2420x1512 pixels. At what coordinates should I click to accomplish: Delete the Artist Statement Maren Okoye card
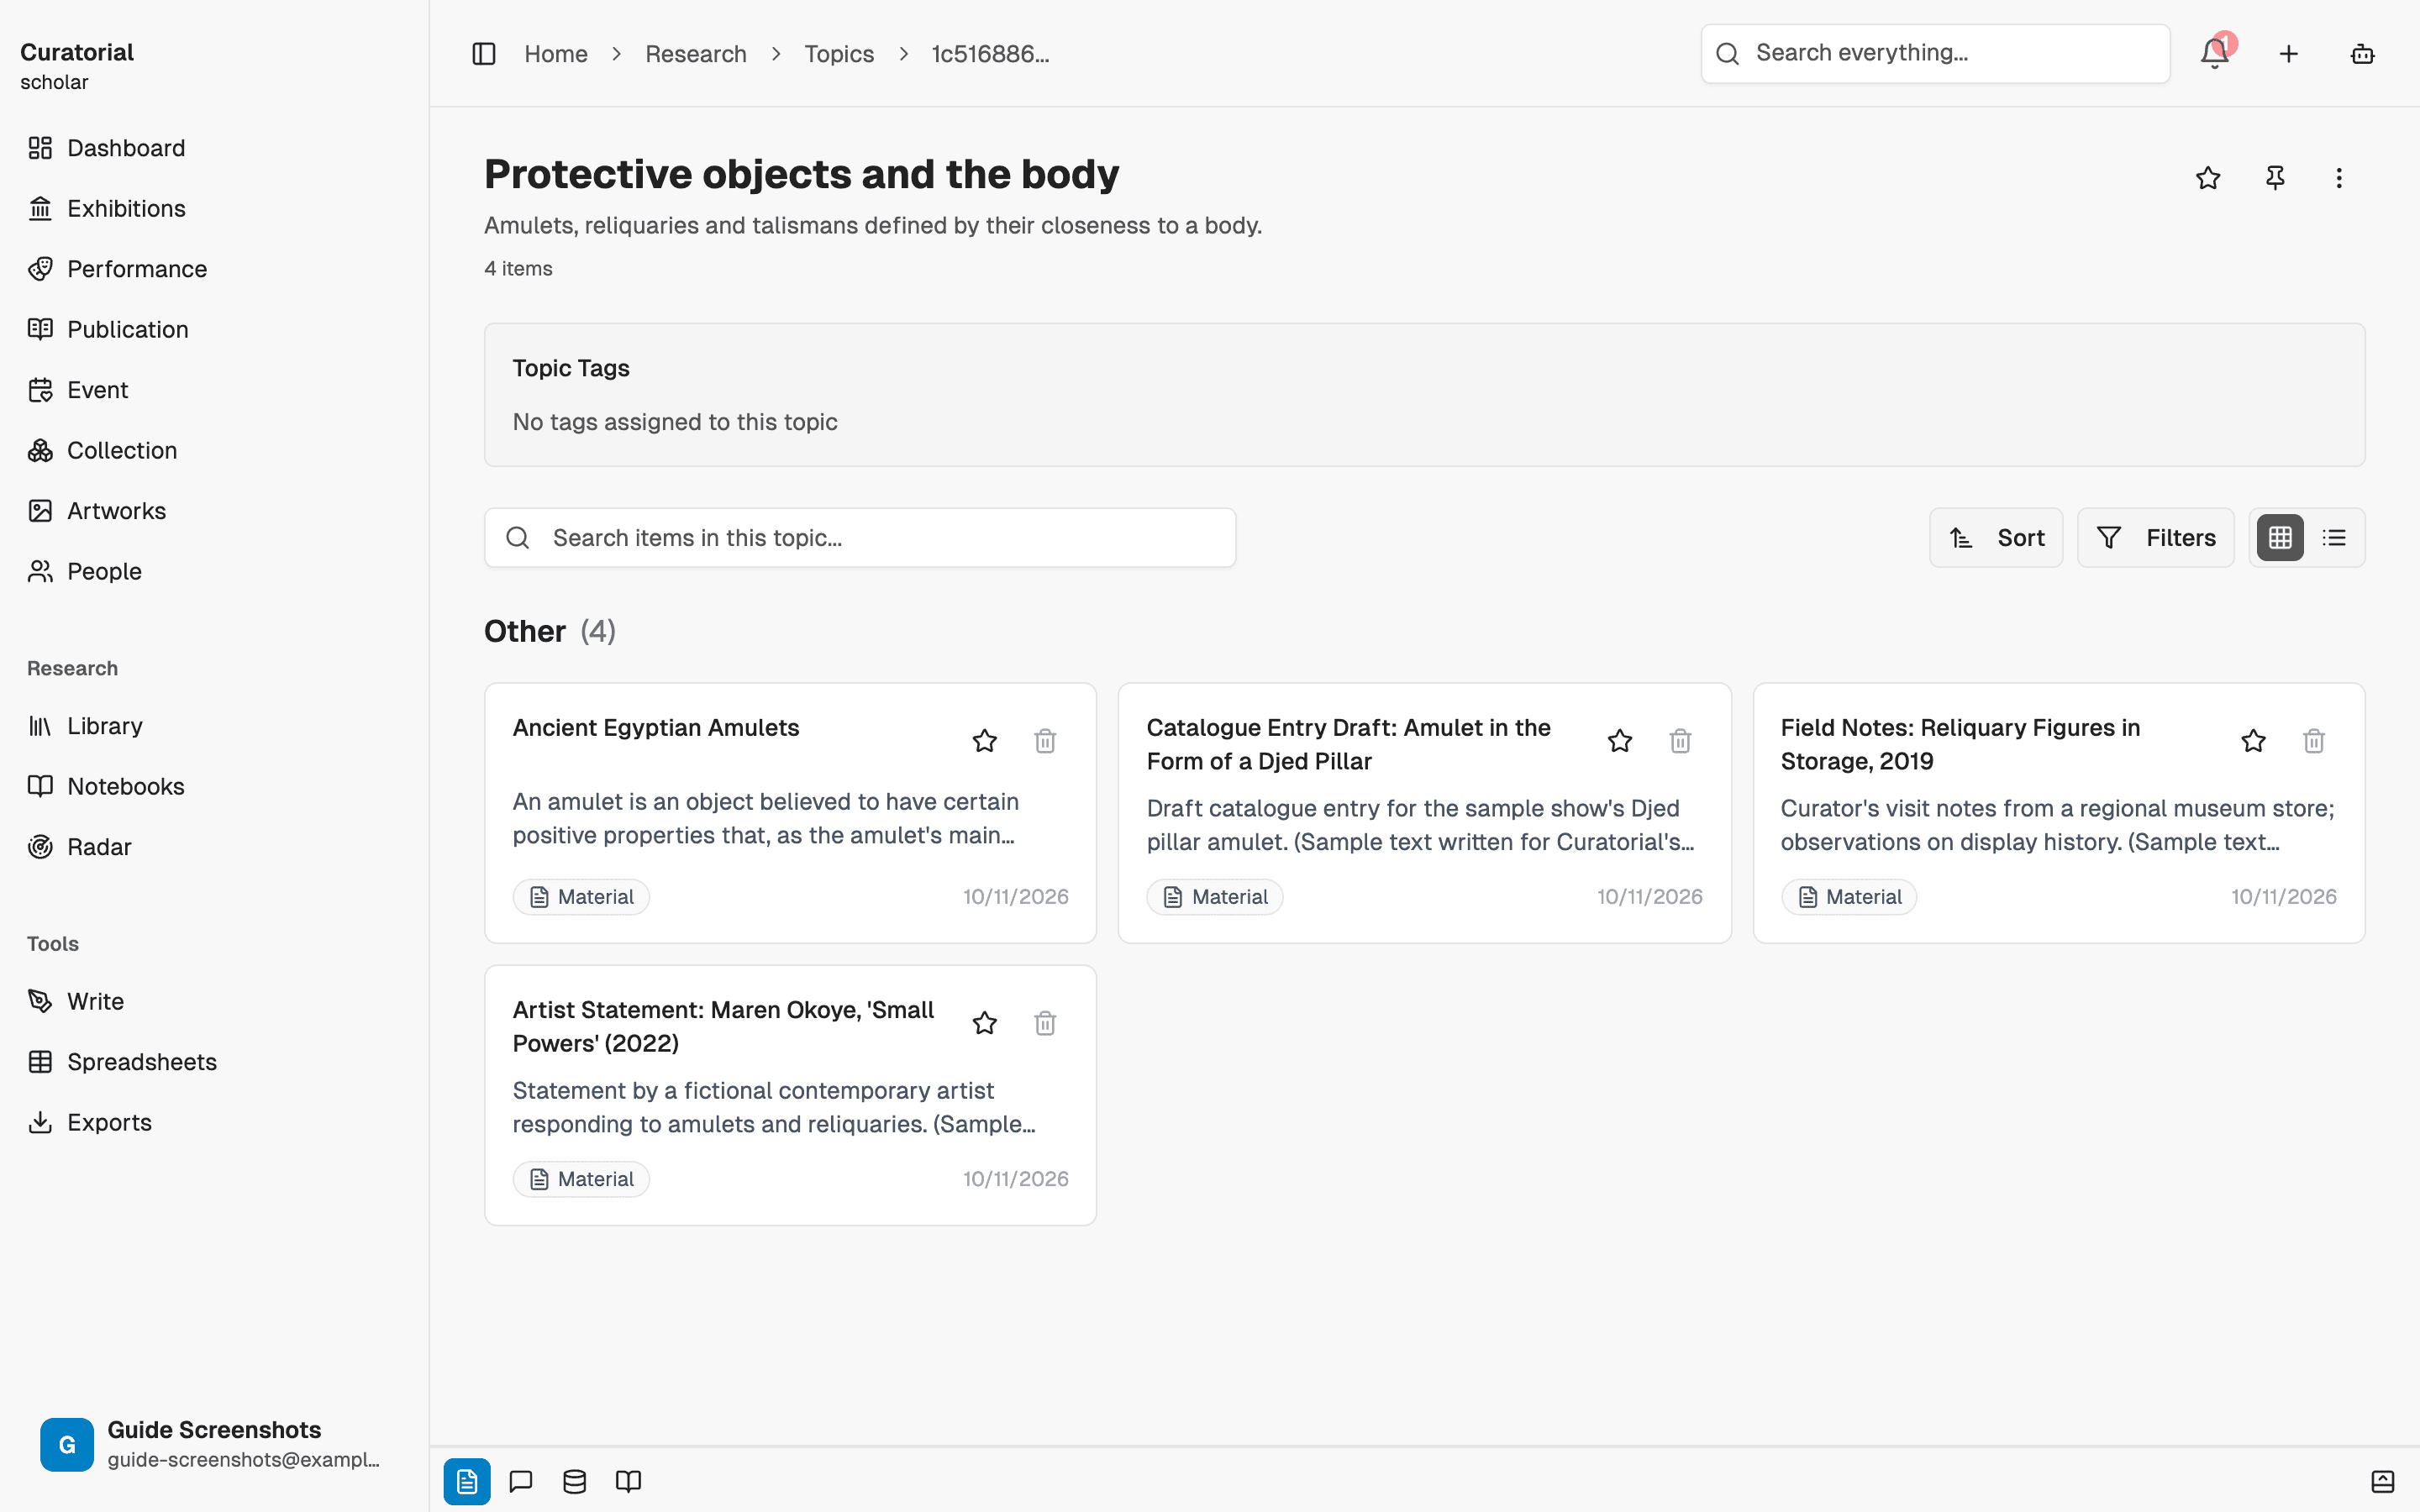[1045, 1023]
